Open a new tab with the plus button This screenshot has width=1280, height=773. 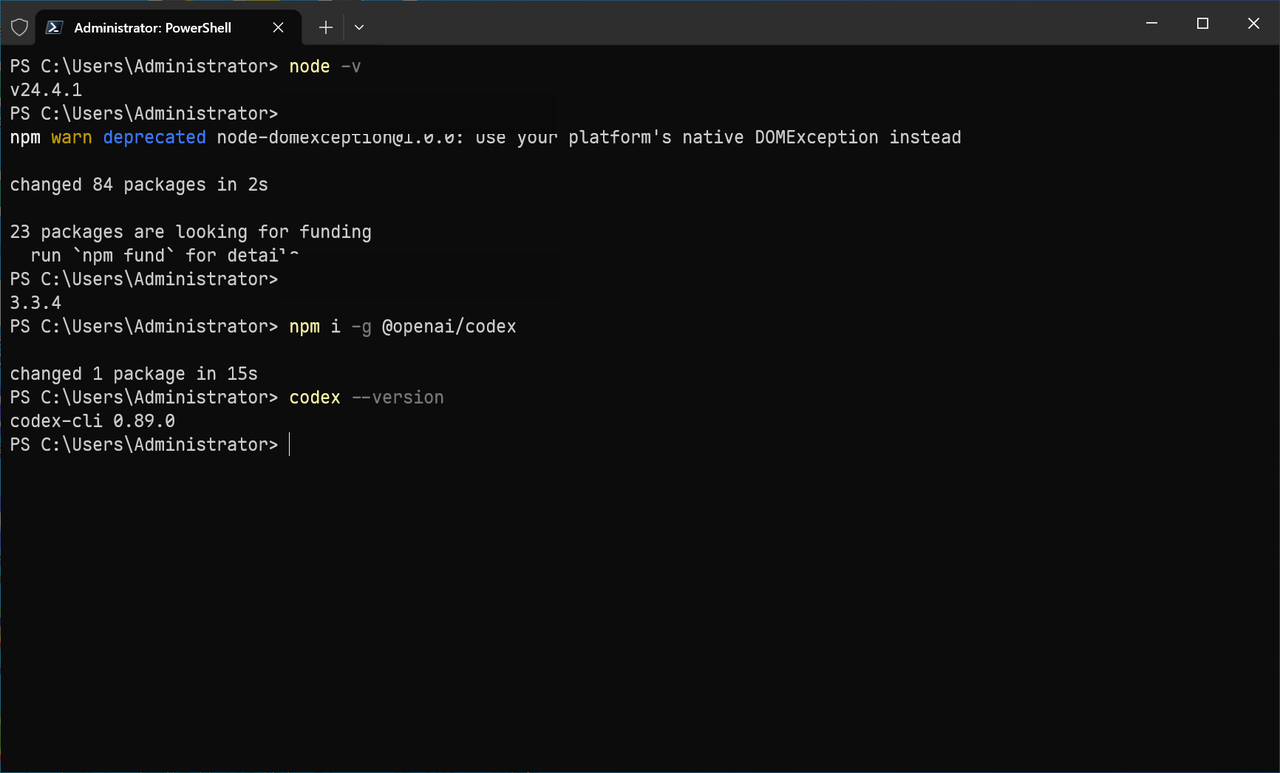[325, 27]
